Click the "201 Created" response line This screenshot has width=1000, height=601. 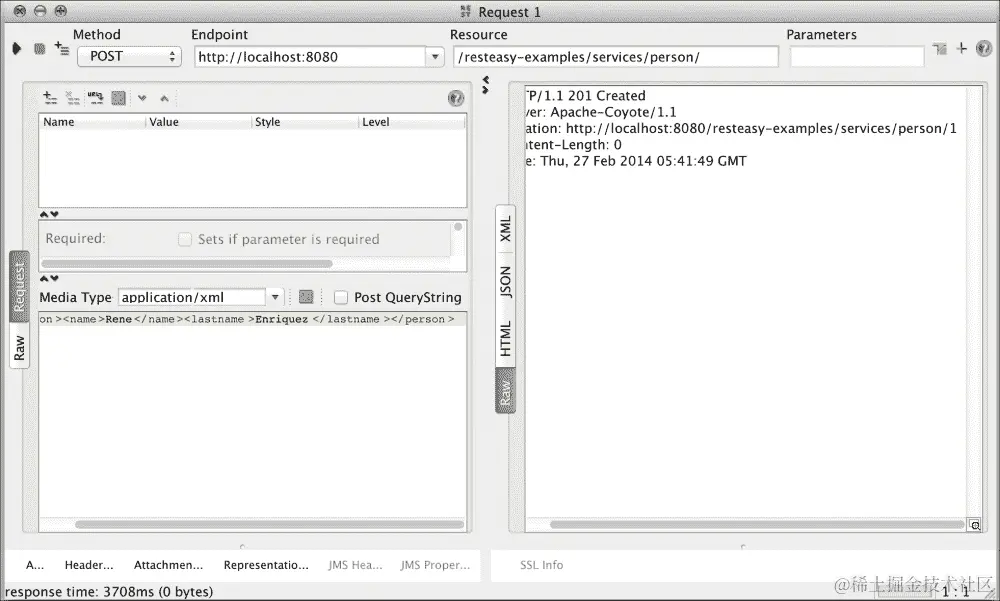[585, 96]
